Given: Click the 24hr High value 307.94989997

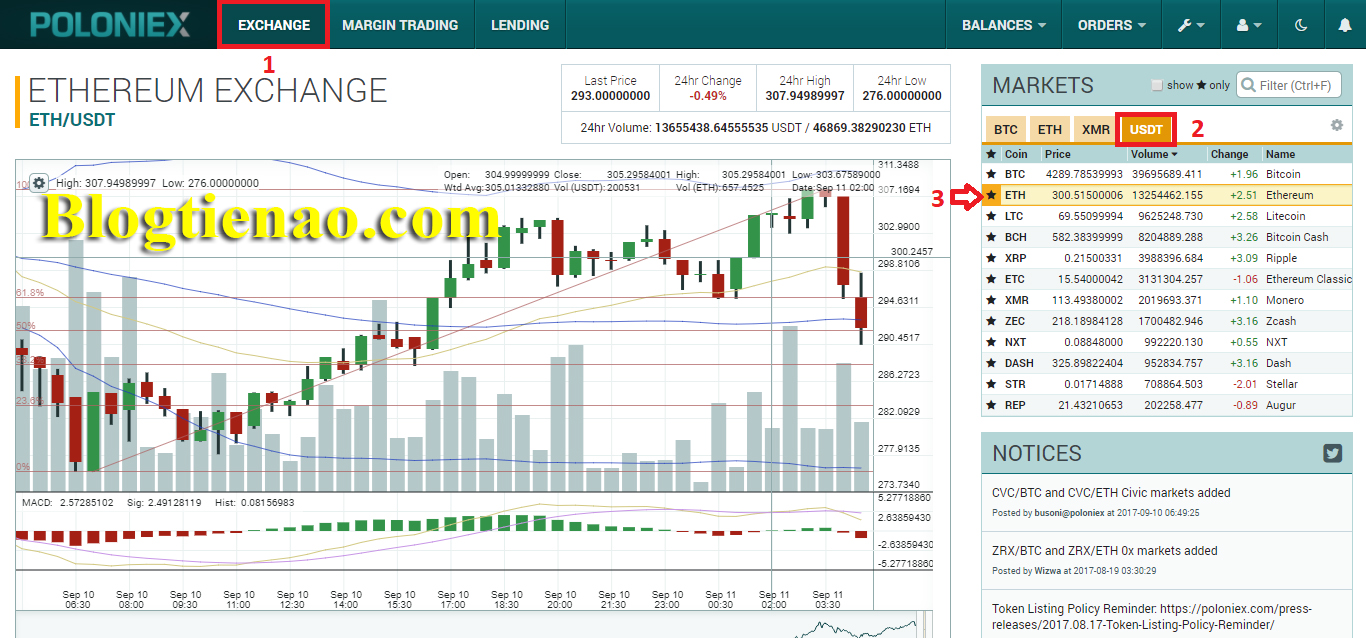Looking at the screenshot, I should [805, 96].
